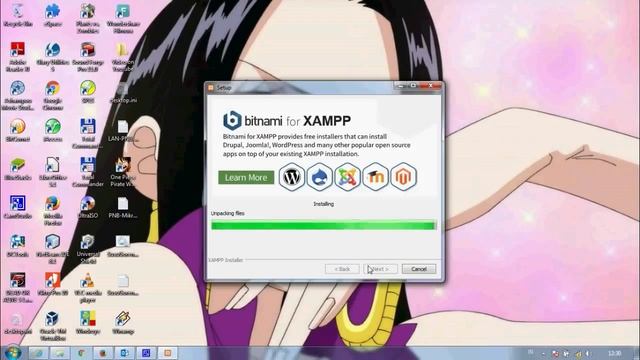640x360 pixels.
Task: Minimize the Setup installer window
Action: 401,86
